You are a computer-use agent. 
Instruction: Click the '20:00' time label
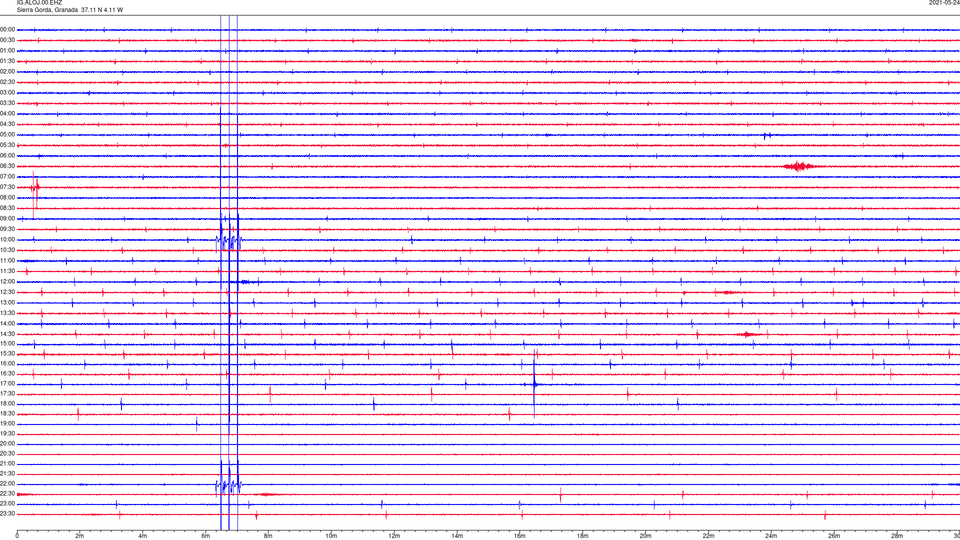pos(7,444)
